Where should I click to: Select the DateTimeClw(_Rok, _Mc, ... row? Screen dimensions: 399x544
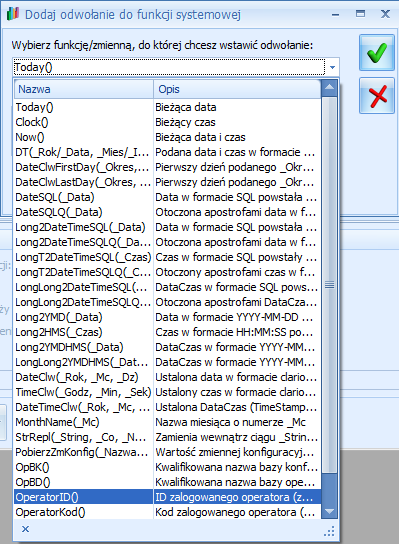point(168,407)
